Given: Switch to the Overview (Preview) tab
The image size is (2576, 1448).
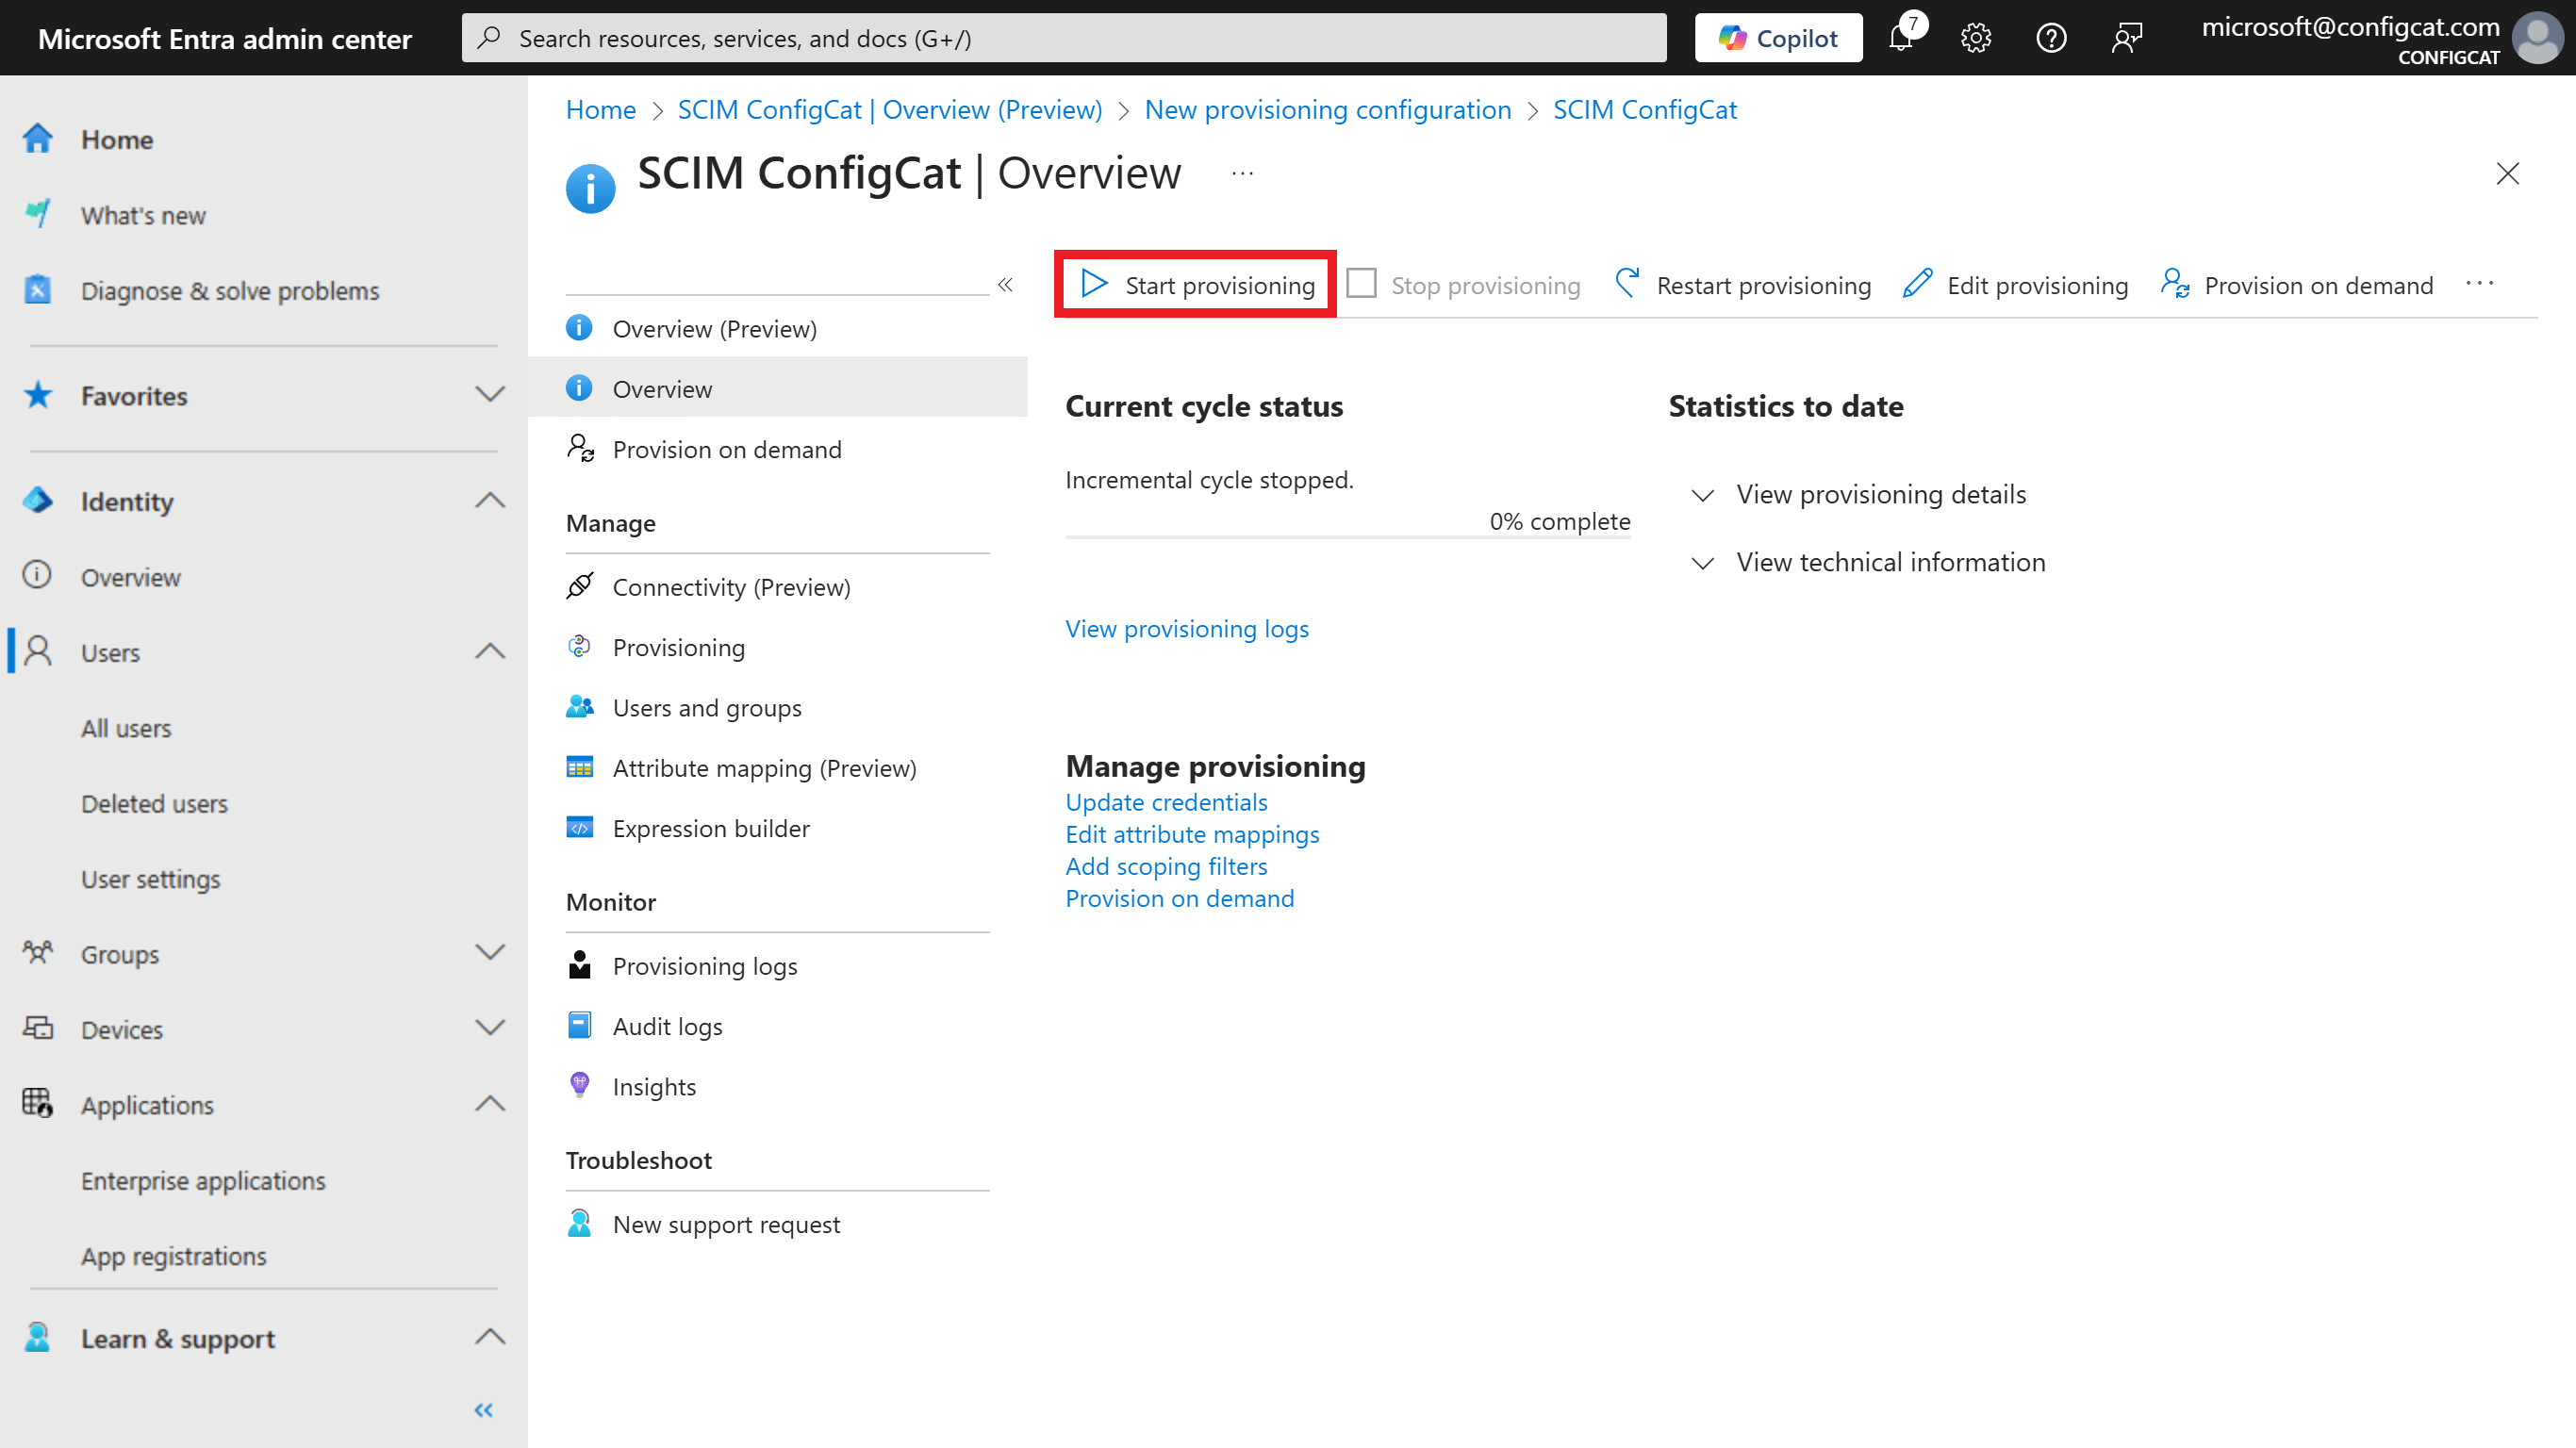Looking at the screenshot, I should [713, 328].
